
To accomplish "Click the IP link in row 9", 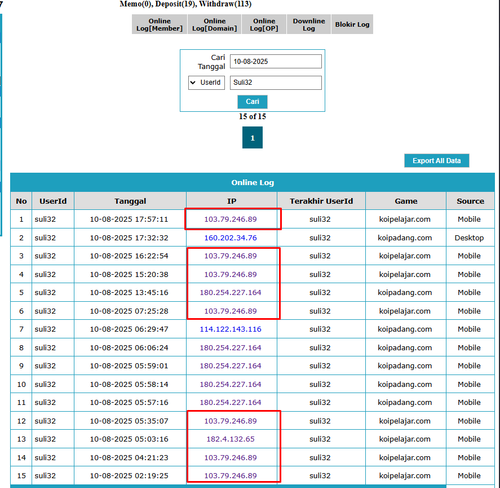I will tap(231, 366).
